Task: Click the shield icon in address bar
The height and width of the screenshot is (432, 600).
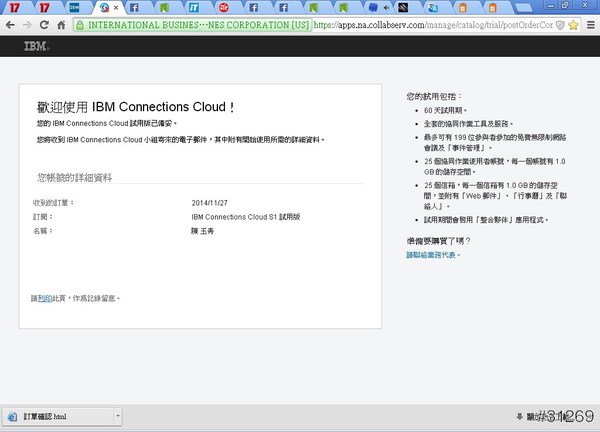Action: click(x=558, y=24)
